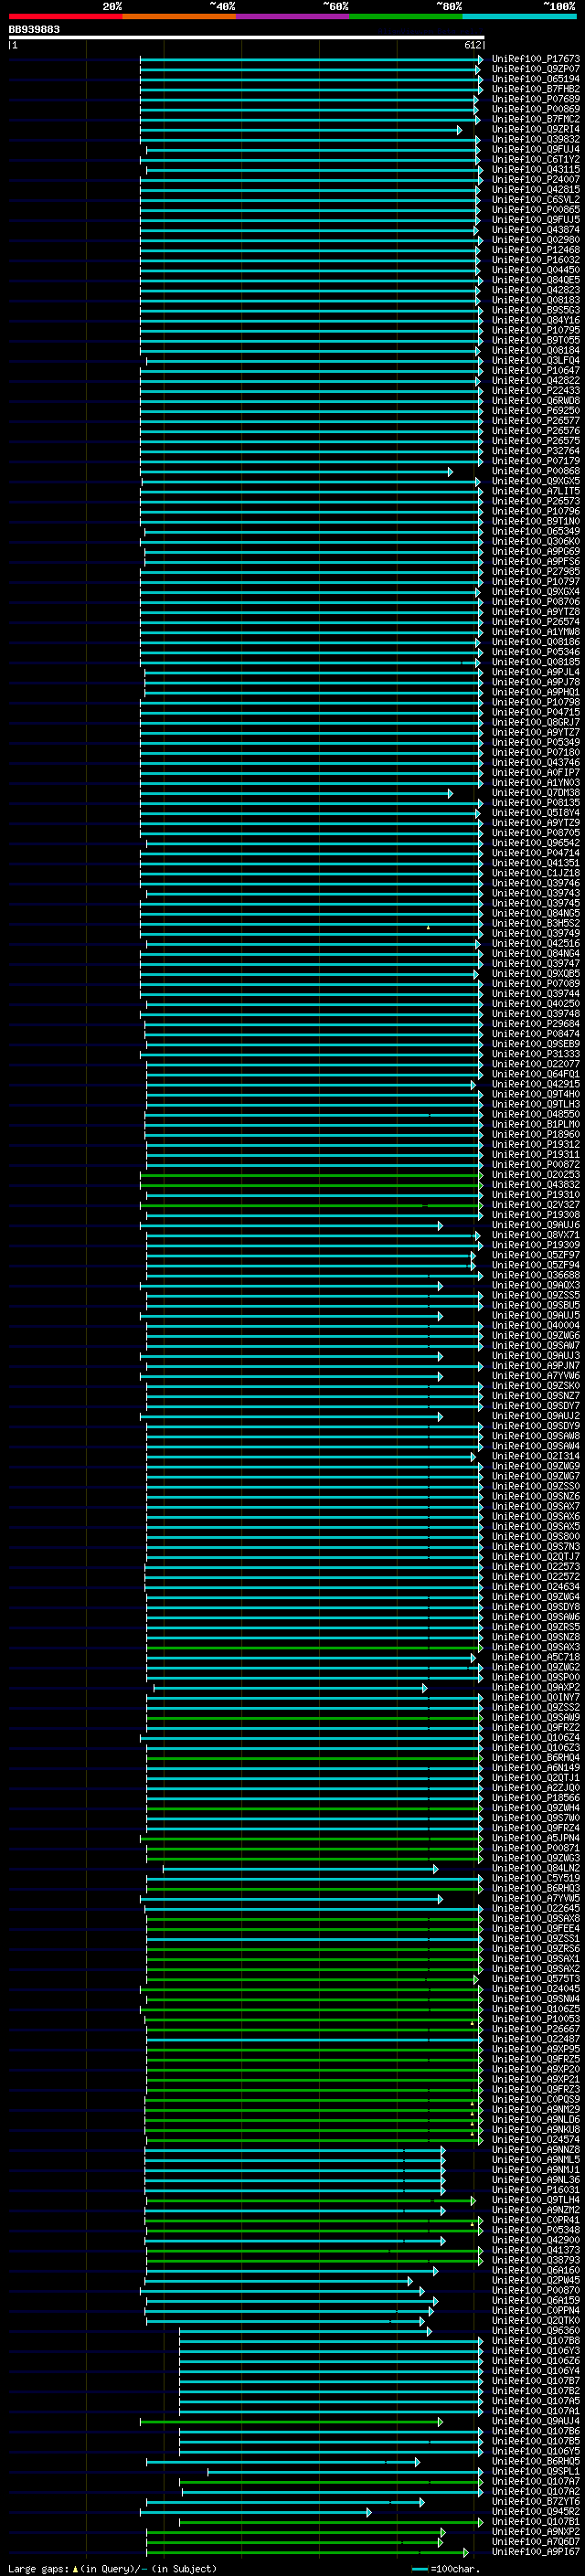
Task: Select hit UniRef100_Q84Y16
Action: click(x=535, y=320)
